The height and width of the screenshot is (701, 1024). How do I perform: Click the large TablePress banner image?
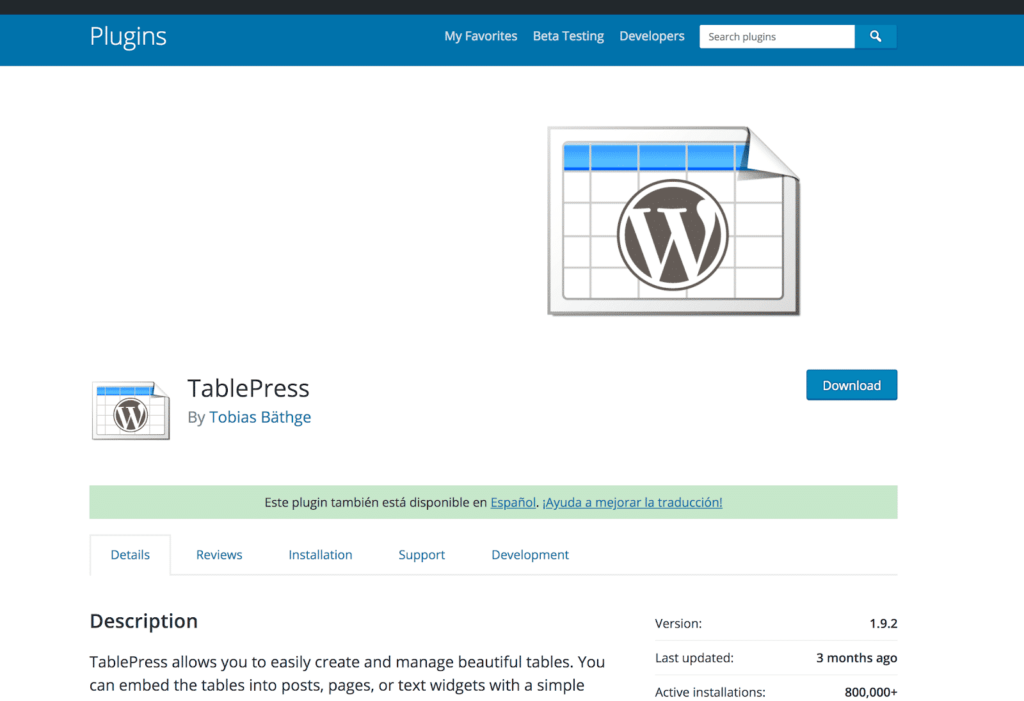(673, 220)
